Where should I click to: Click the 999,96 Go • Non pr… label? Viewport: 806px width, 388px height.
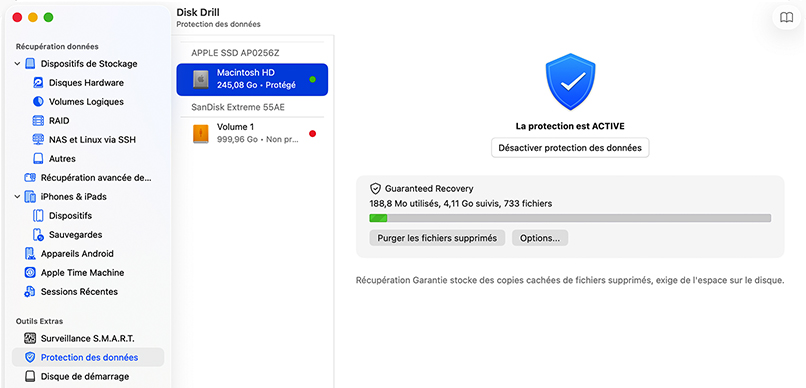[x=258, y=139]
